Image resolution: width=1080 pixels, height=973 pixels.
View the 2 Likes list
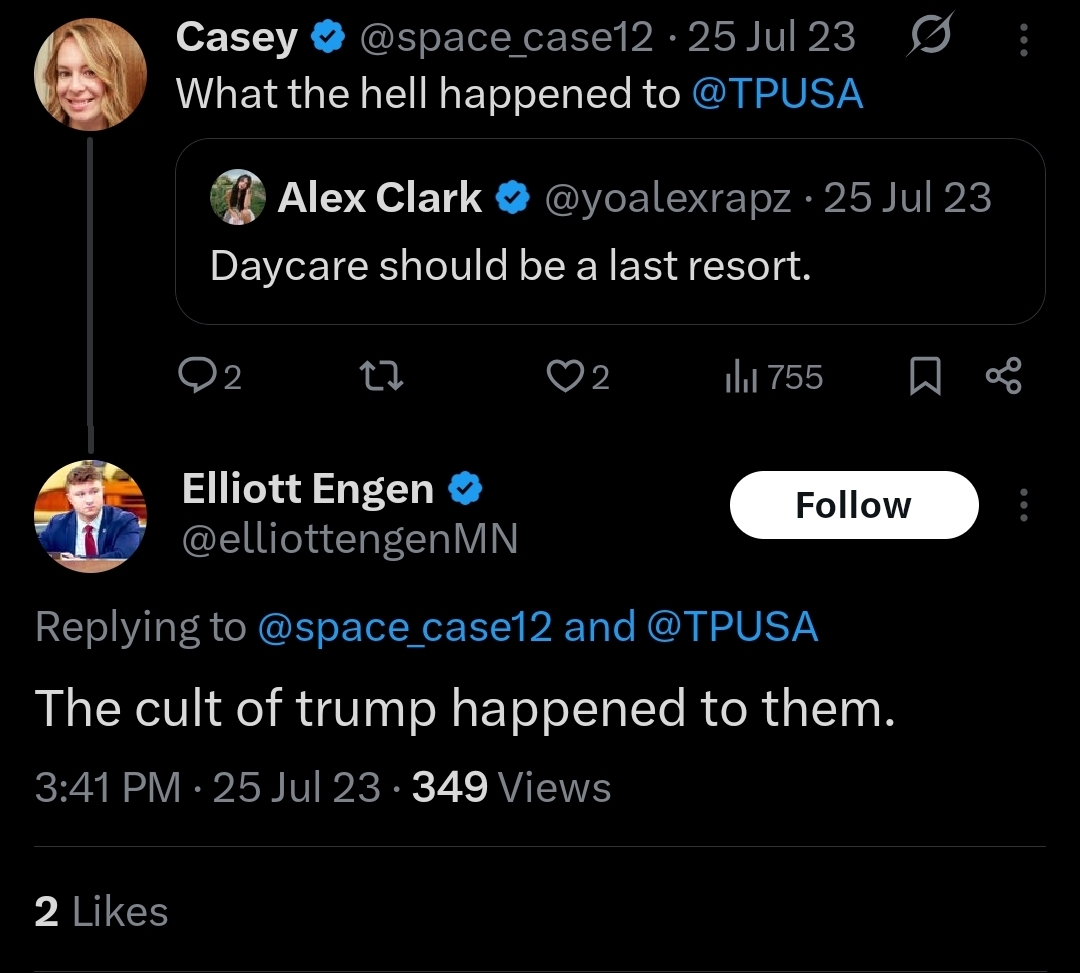click(101, 911)
